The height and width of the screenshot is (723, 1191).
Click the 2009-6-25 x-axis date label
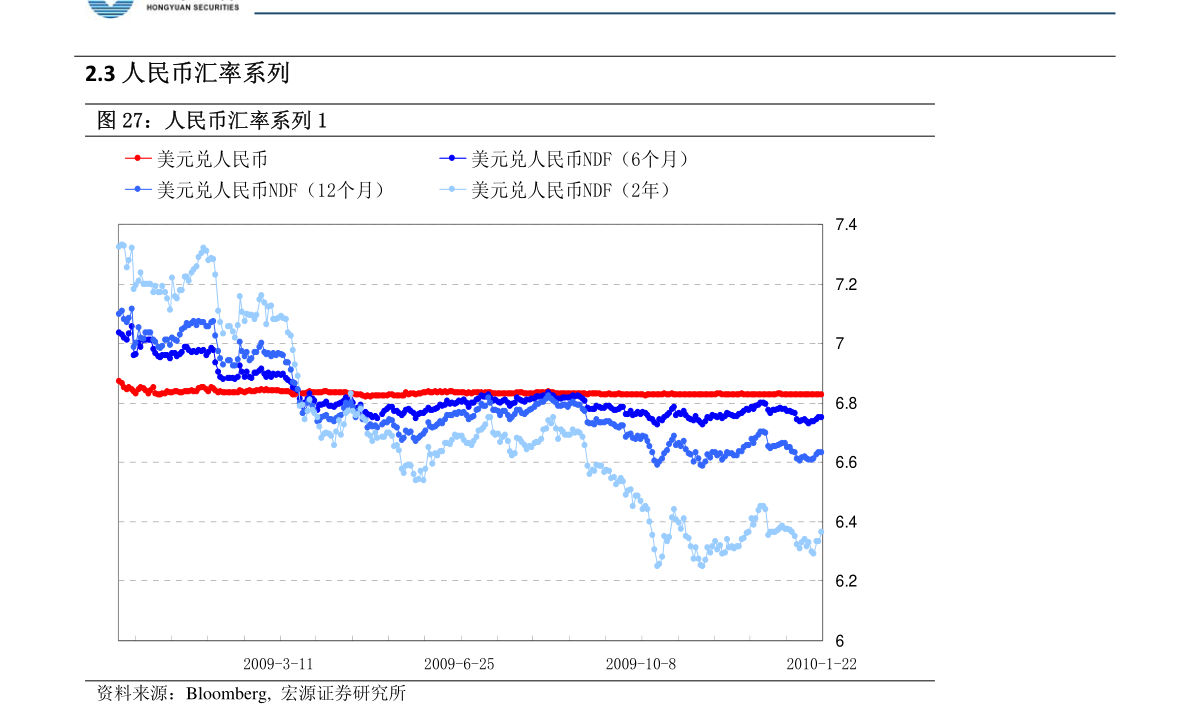[459, 664]
